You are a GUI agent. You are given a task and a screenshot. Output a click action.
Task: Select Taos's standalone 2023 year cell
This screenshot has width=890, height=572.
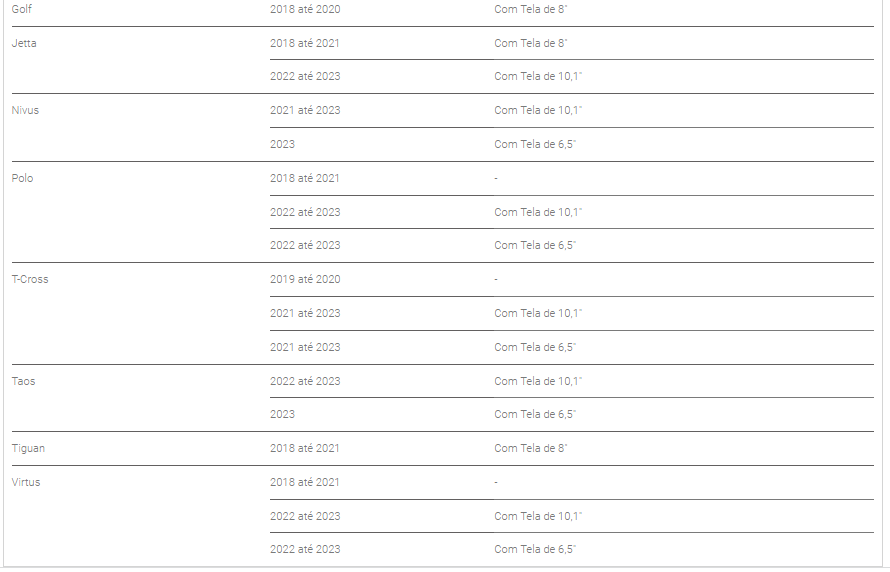pyautogui.click(x=282, y=414)
